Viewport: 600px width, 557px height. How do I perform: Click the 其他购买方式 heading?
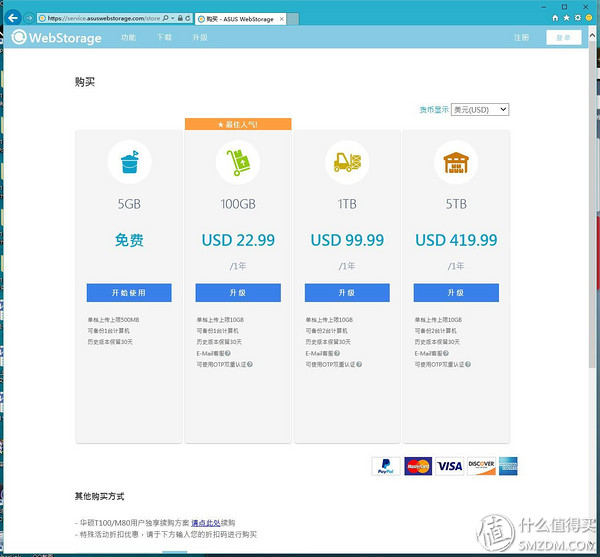[x=99, y=497]
